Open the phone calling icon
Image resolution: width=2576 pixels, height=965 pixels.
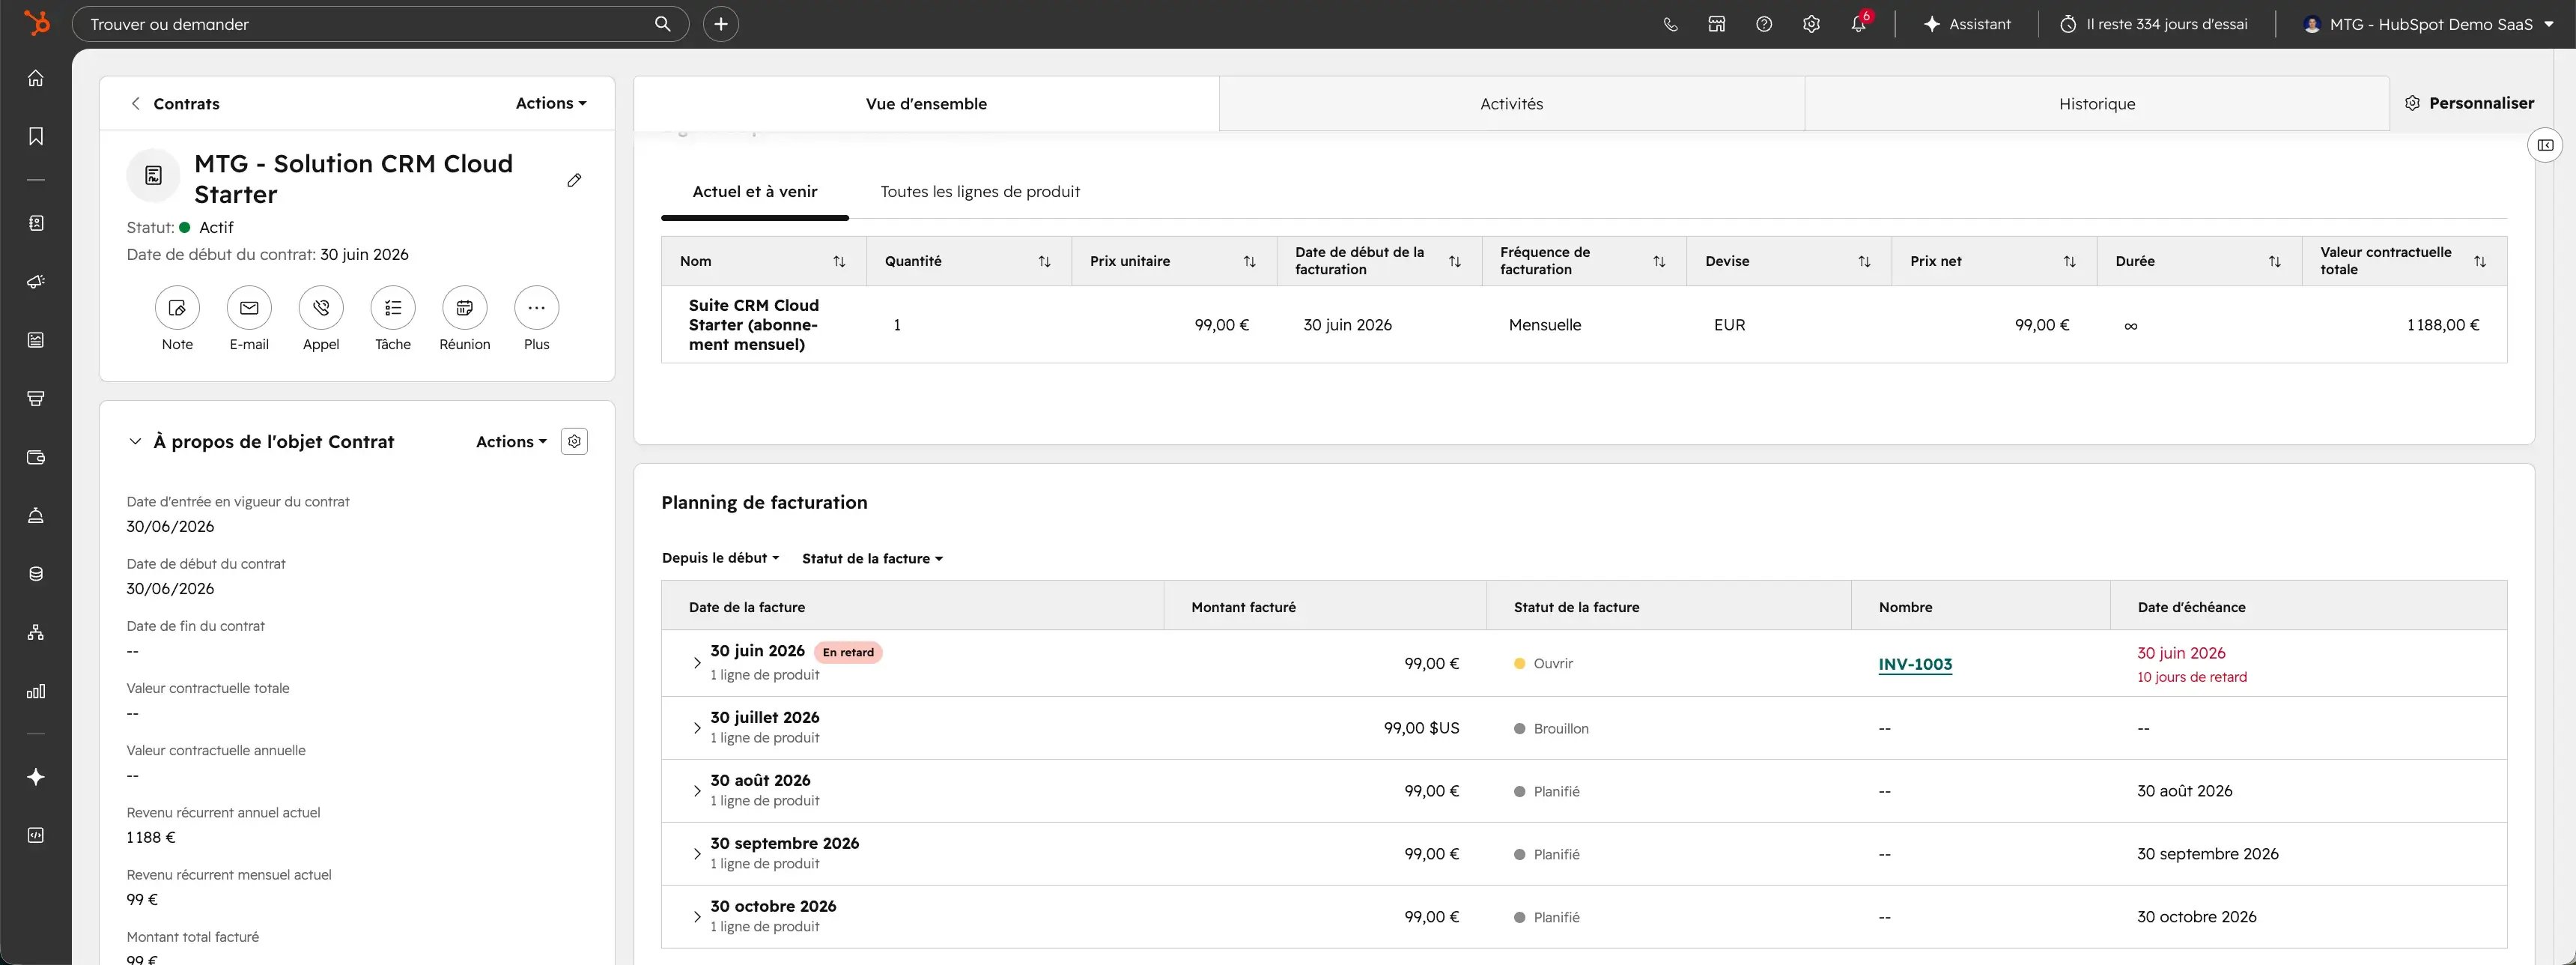coord(1670,24)
